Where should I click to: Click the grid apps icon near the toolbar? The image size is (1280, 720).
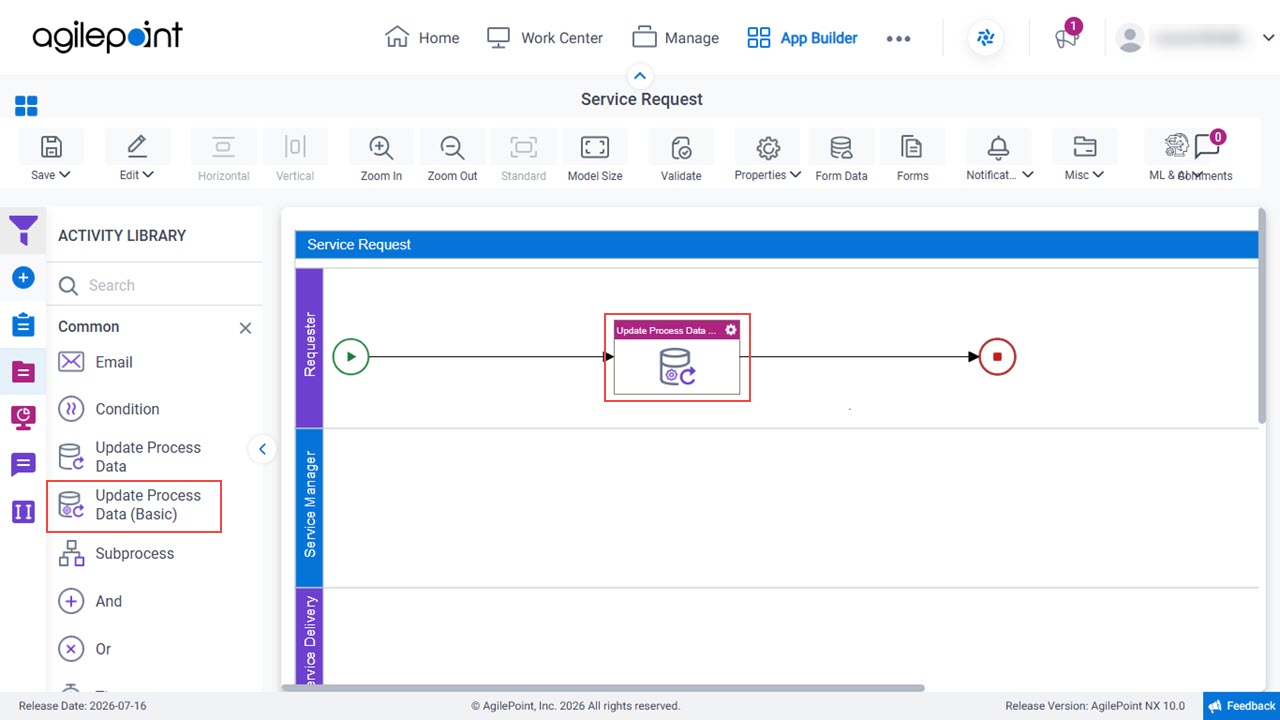[26, 106]
